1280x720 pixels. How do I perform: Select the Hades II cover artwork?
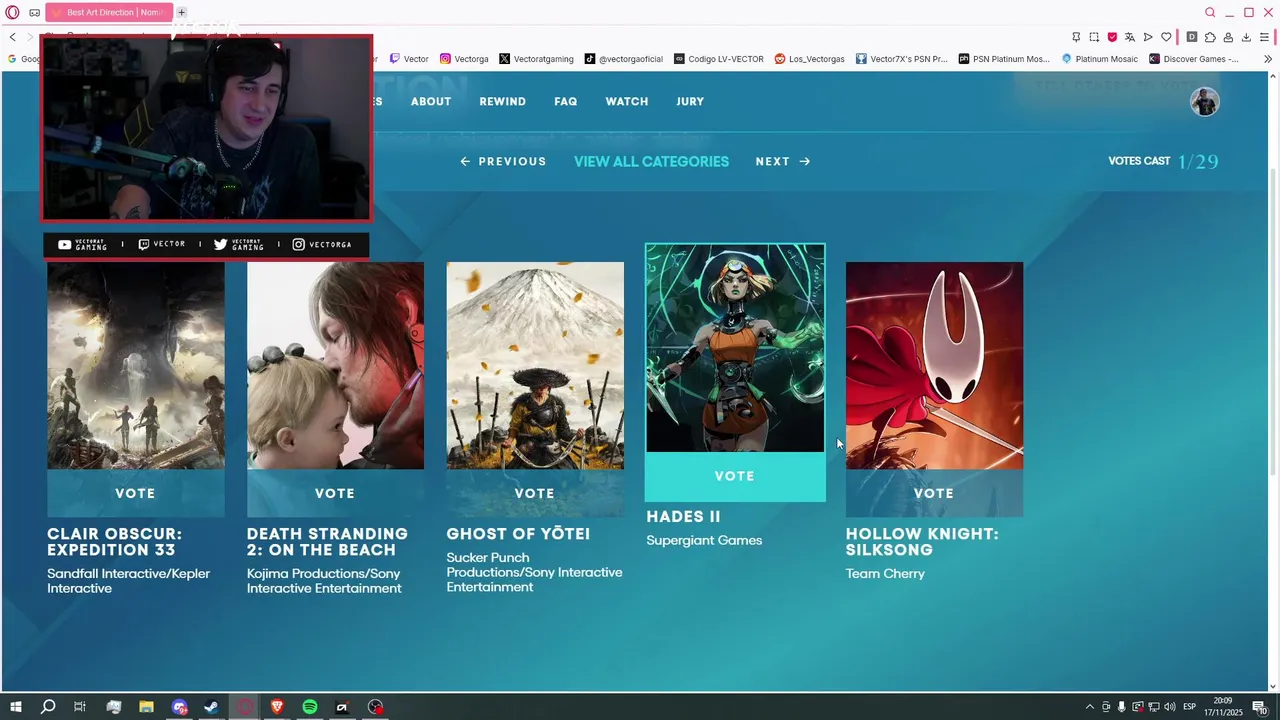pyautogui.click(x=735, y=348)
